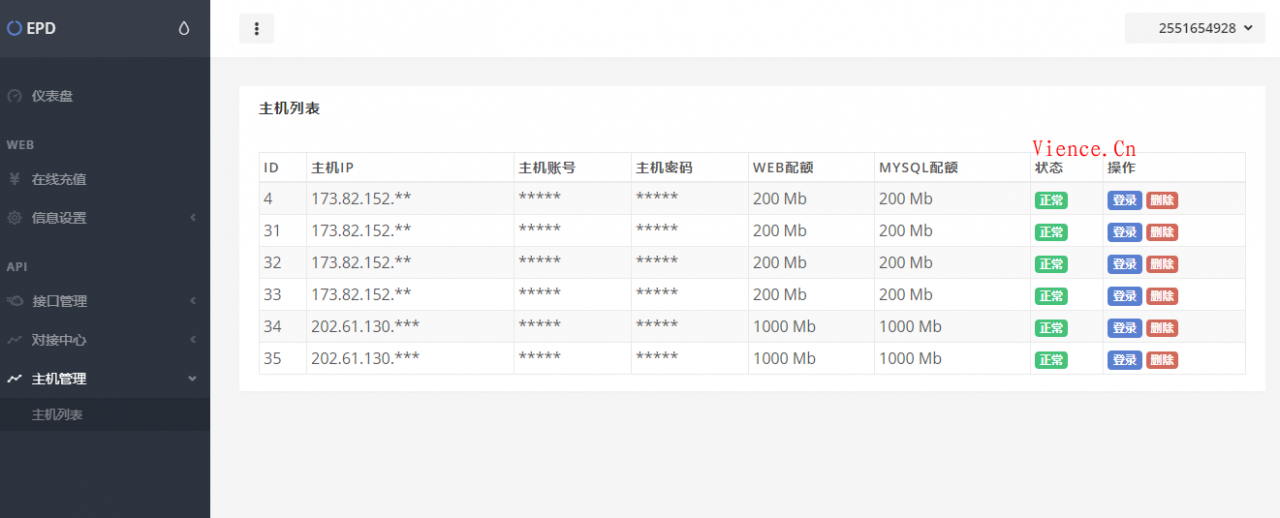Image resolution: width=1280 pixels, height=518 pixels.
Task: Click the yen icon beside 在线充值
Action: [14, 180]
